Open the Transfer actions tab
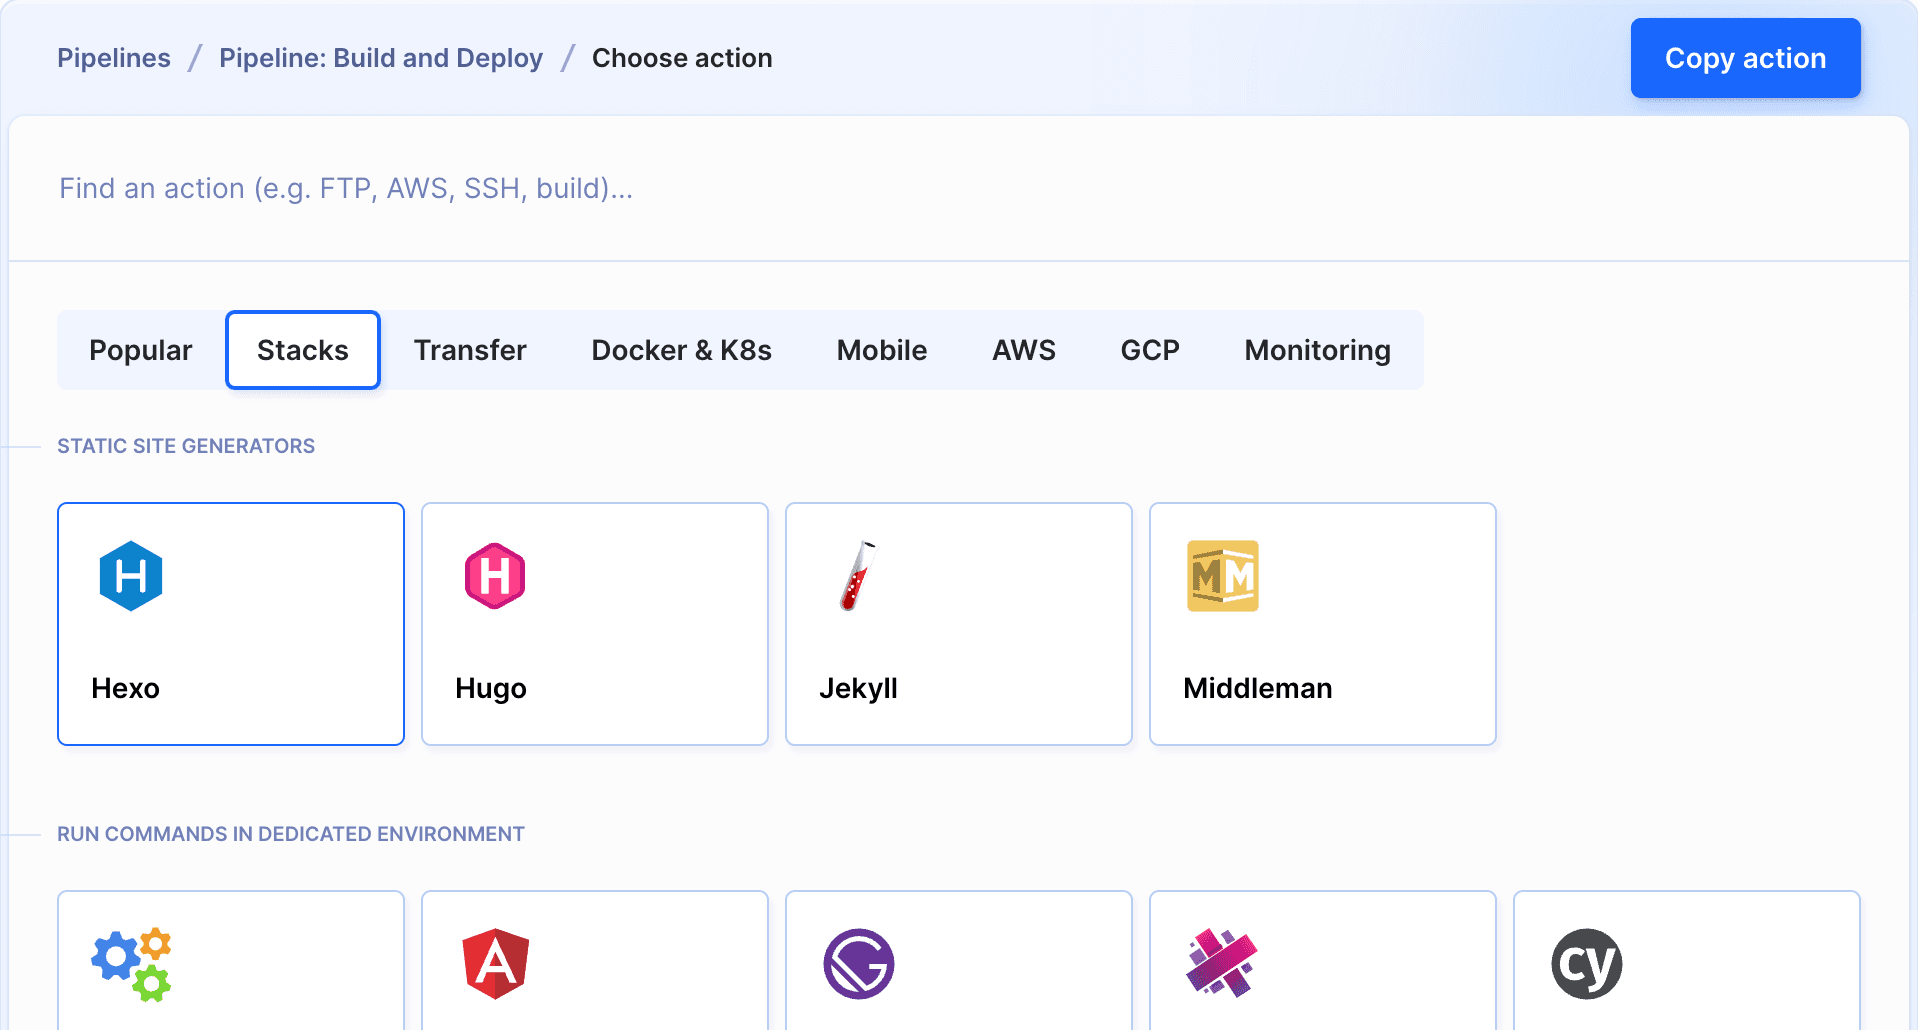 pos(469,350)
